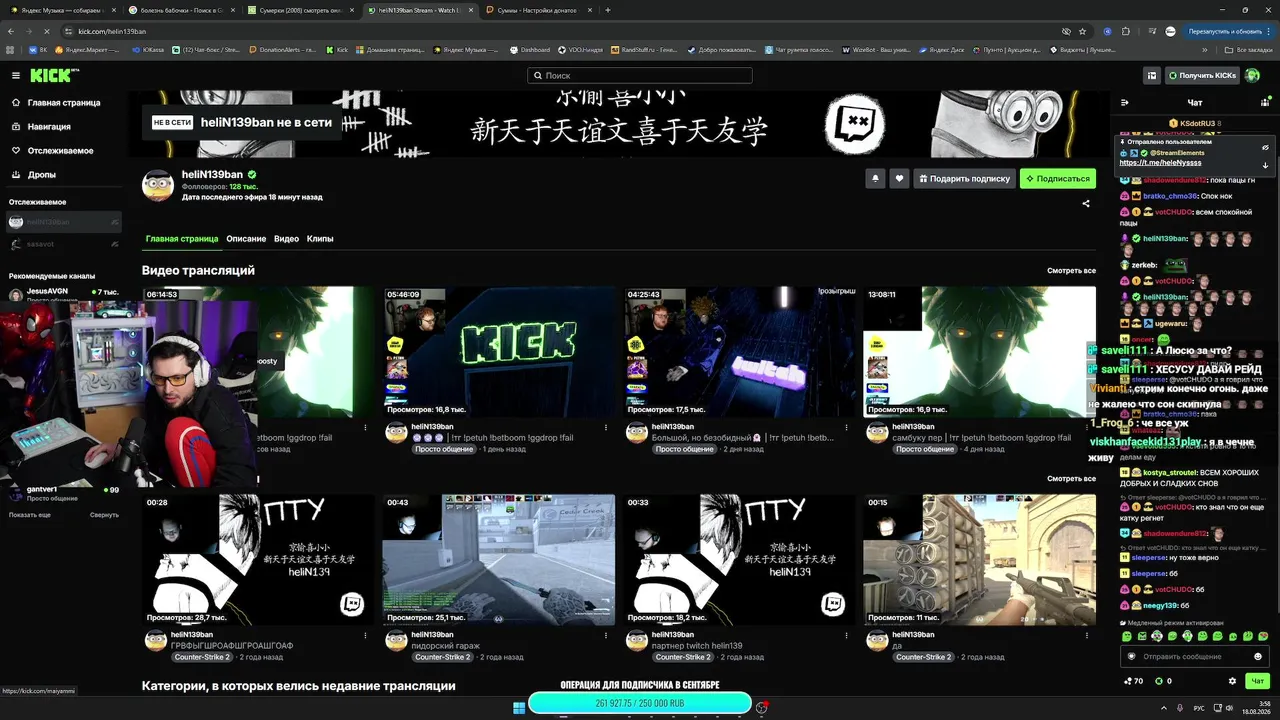Share the channel via share icon
The height and width of the screenshot is (720, 1280).
tap(1086, 203)
